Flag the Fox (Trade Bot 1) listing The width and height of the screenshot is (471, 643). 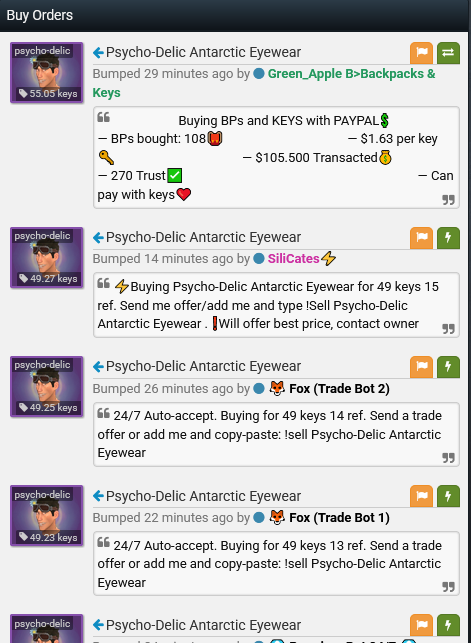[421, 496]
